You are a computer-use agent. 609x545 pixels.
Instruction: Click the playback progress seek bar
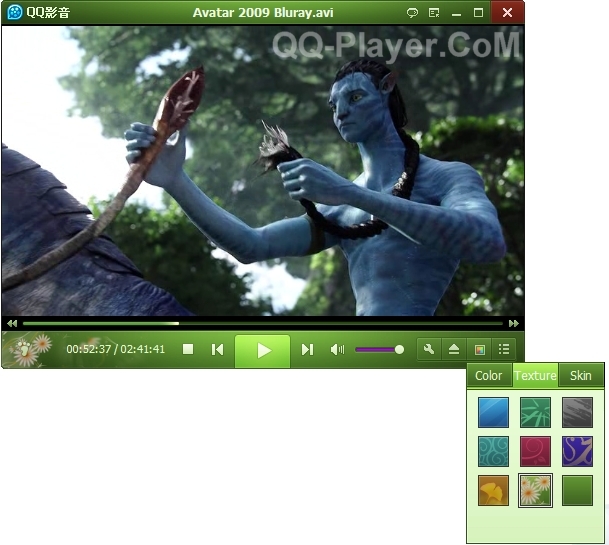coord(263,323)
